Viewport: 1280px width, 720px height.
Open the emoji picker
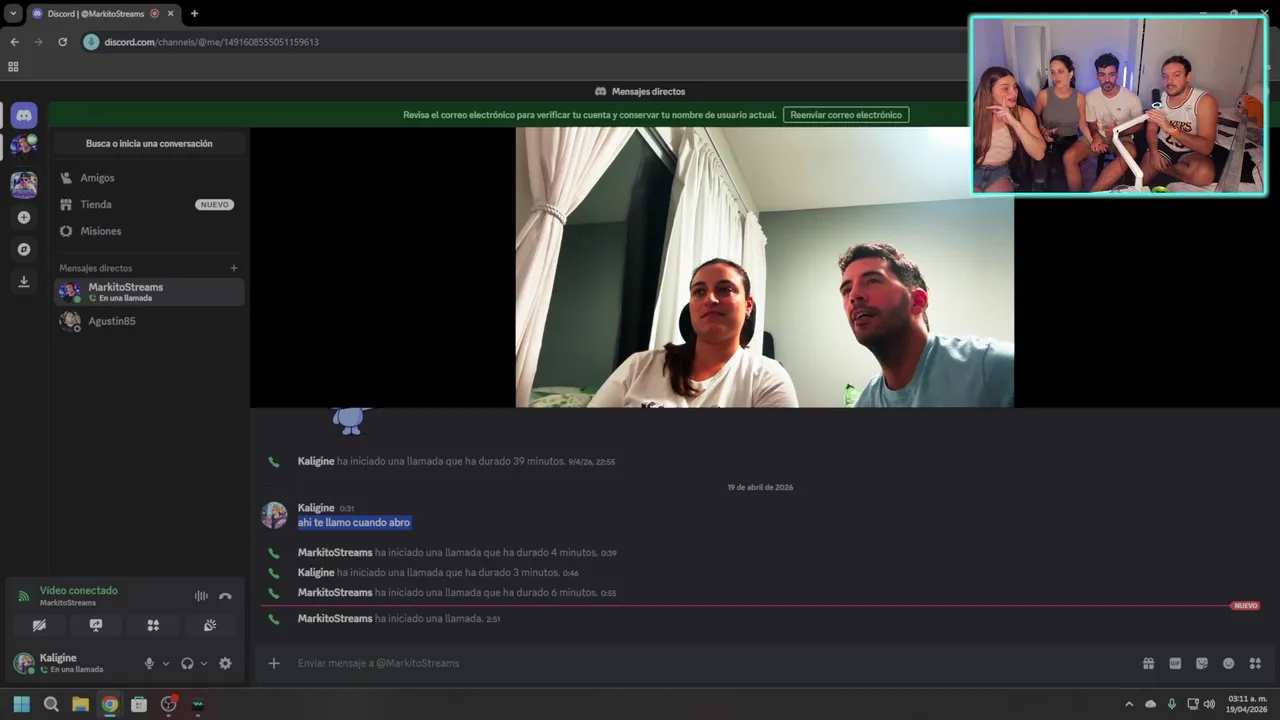coord(1228,663)
